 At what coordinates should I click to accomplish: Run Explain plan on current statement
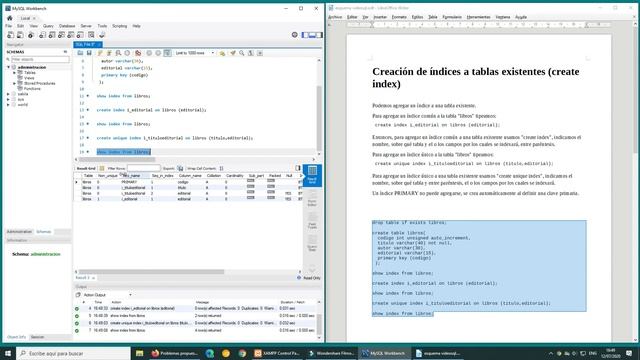click(x=118, y=53)
